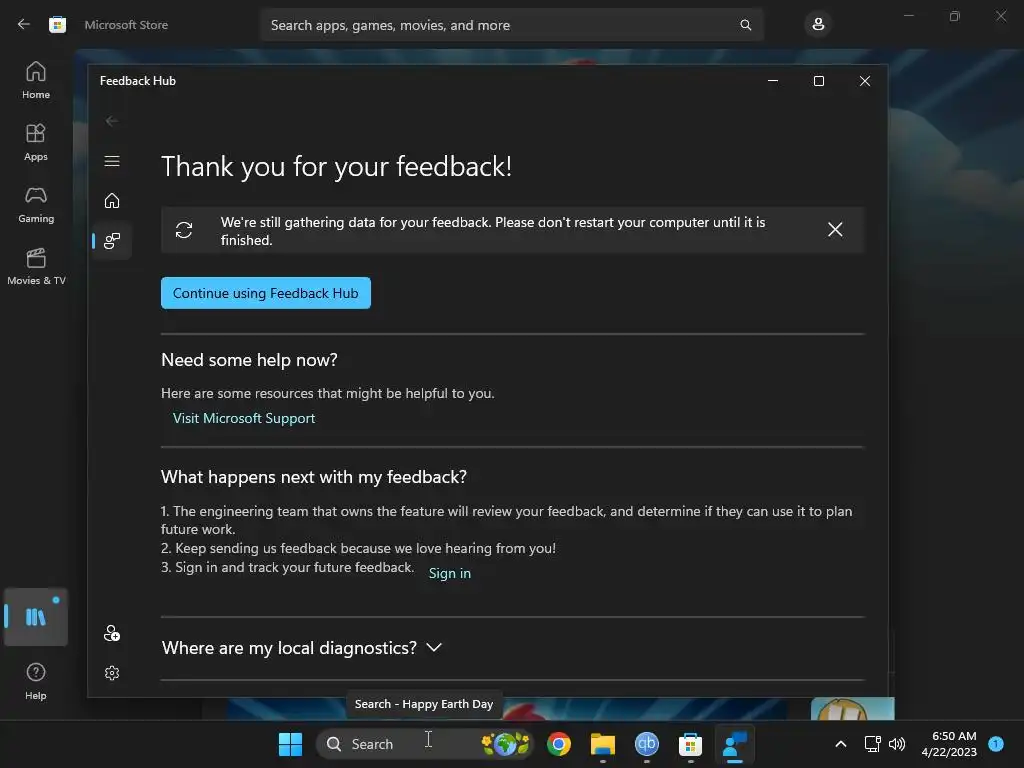The image size is (1024, 768).
Task: Open Movies & TV in Microsoft Store
Action: pyautogui.click(x=36, y=266)
